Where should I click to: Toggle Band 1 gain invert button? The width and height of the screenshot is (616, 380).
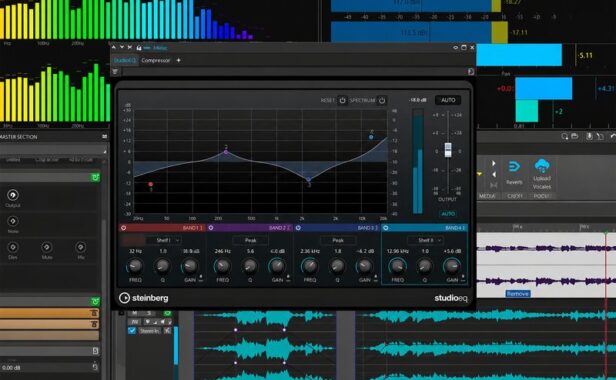(x=201, y=279)
